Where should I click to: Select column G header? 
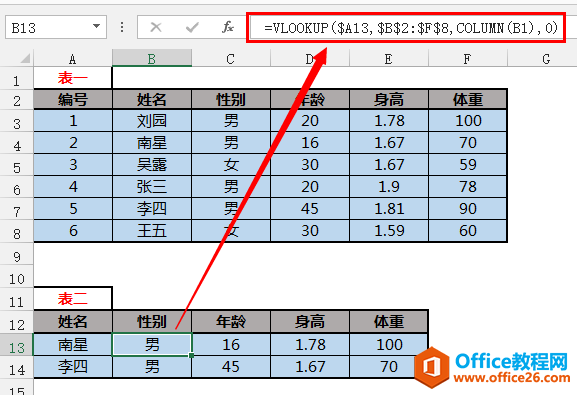542,59
